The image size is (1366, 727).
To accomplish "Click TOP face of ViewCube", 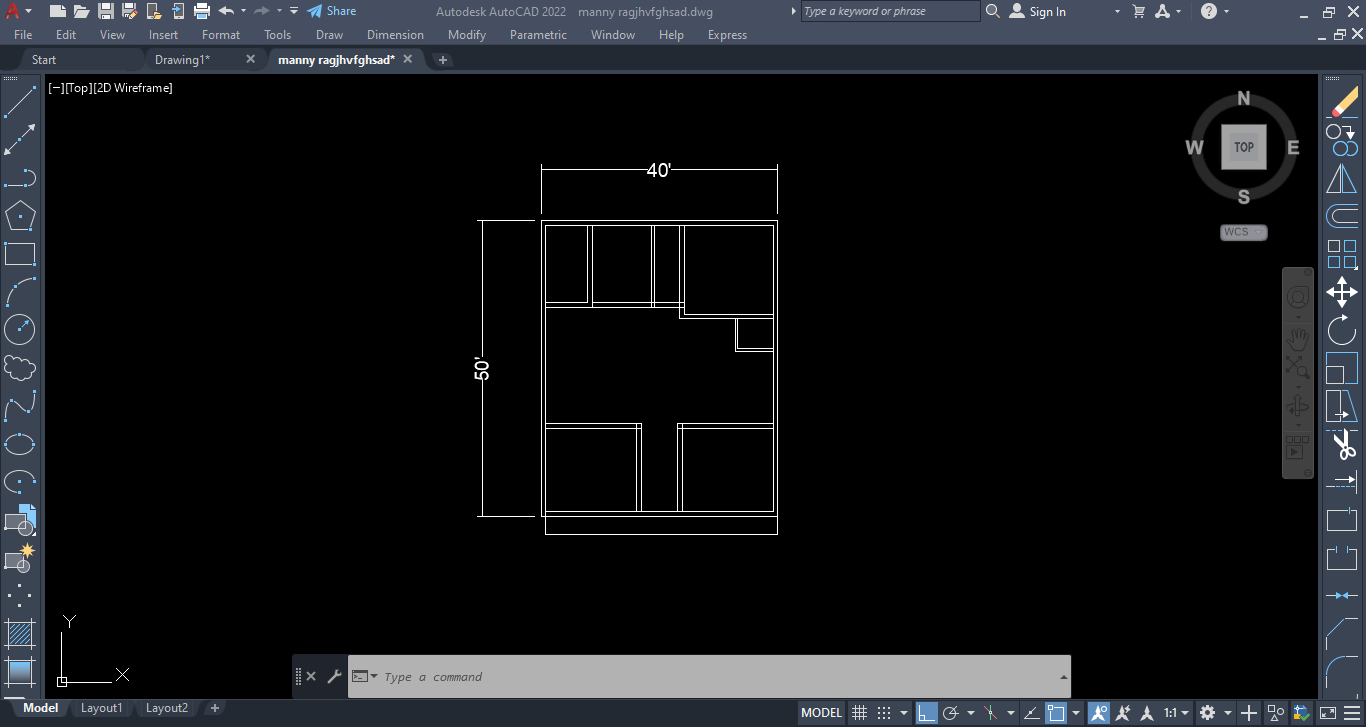I will (x=1244, y=147).
